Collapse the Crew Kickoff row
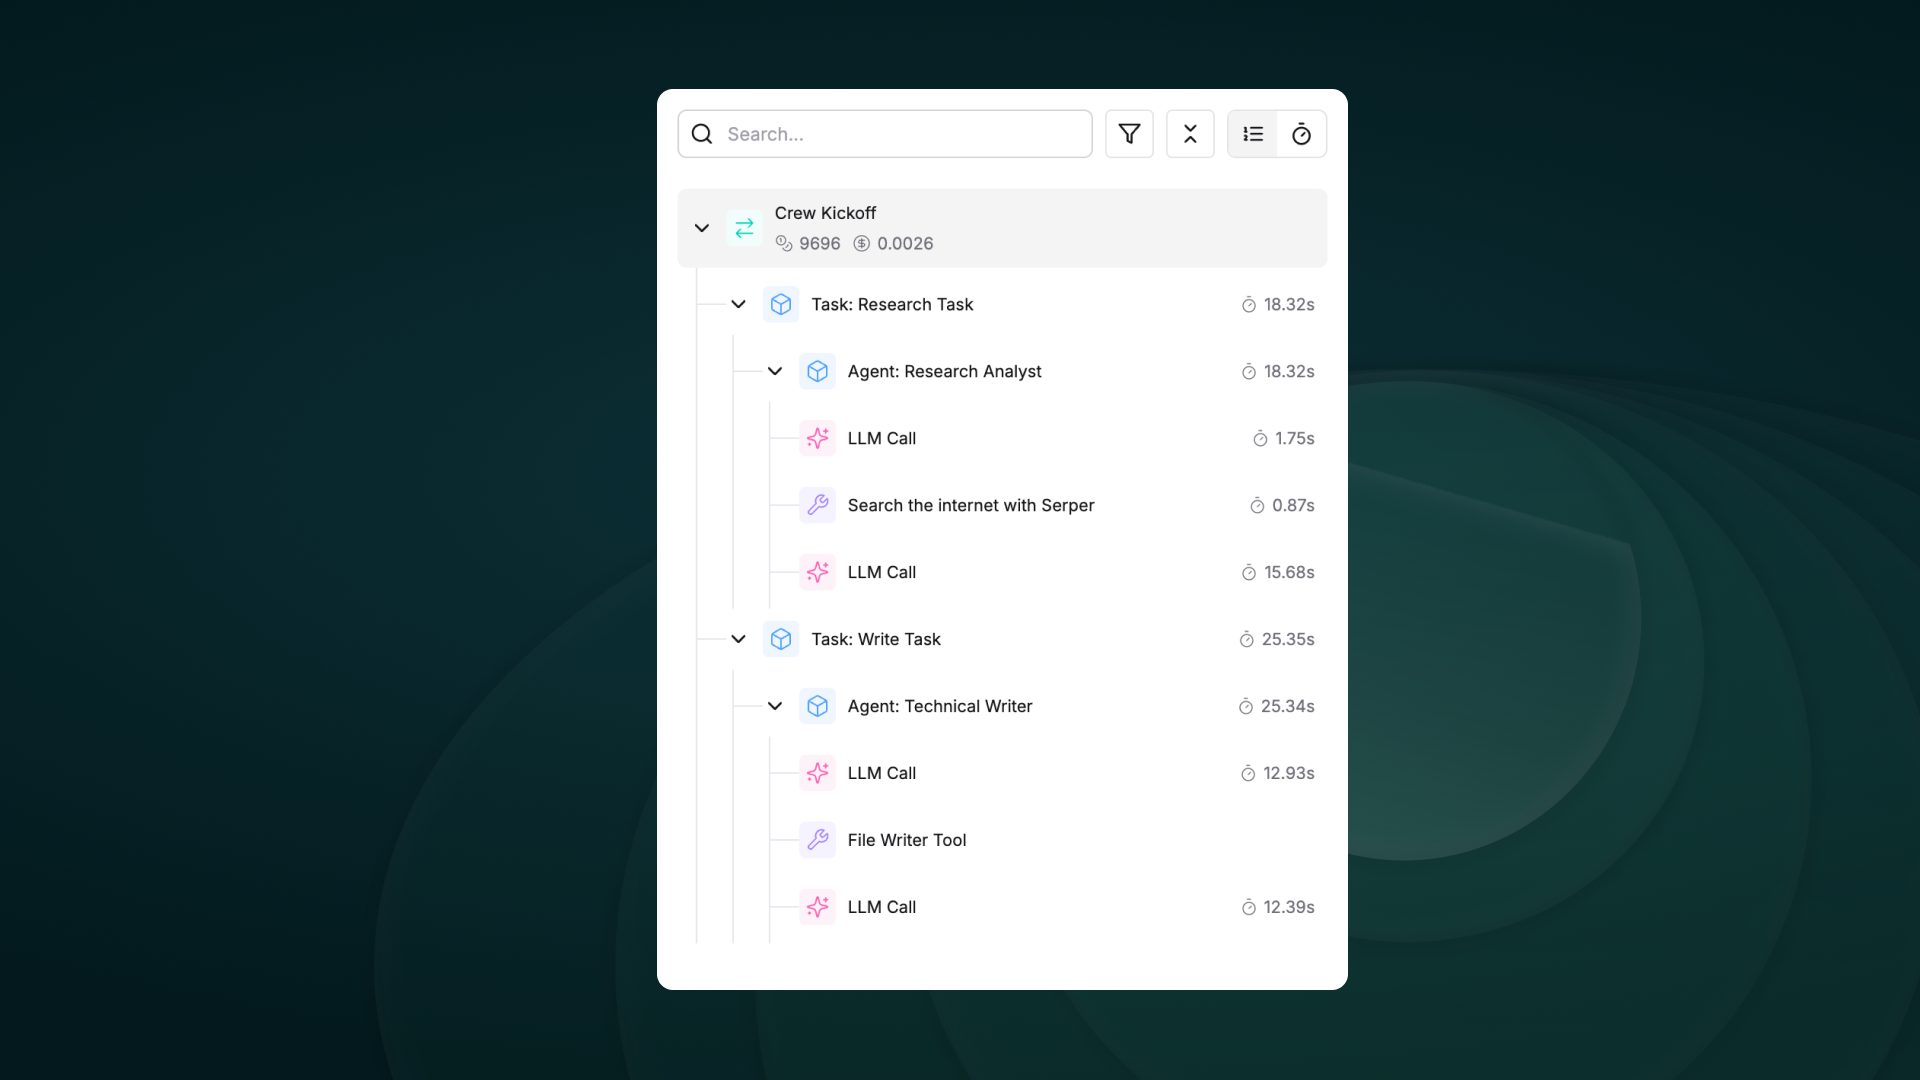 pos(702,228)
